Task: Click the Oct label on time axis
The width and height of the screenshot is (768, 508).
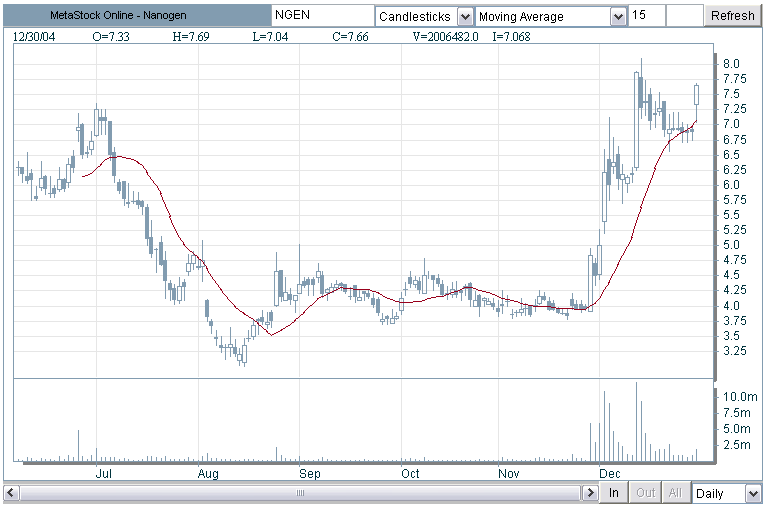Action: tap(410, 474)
